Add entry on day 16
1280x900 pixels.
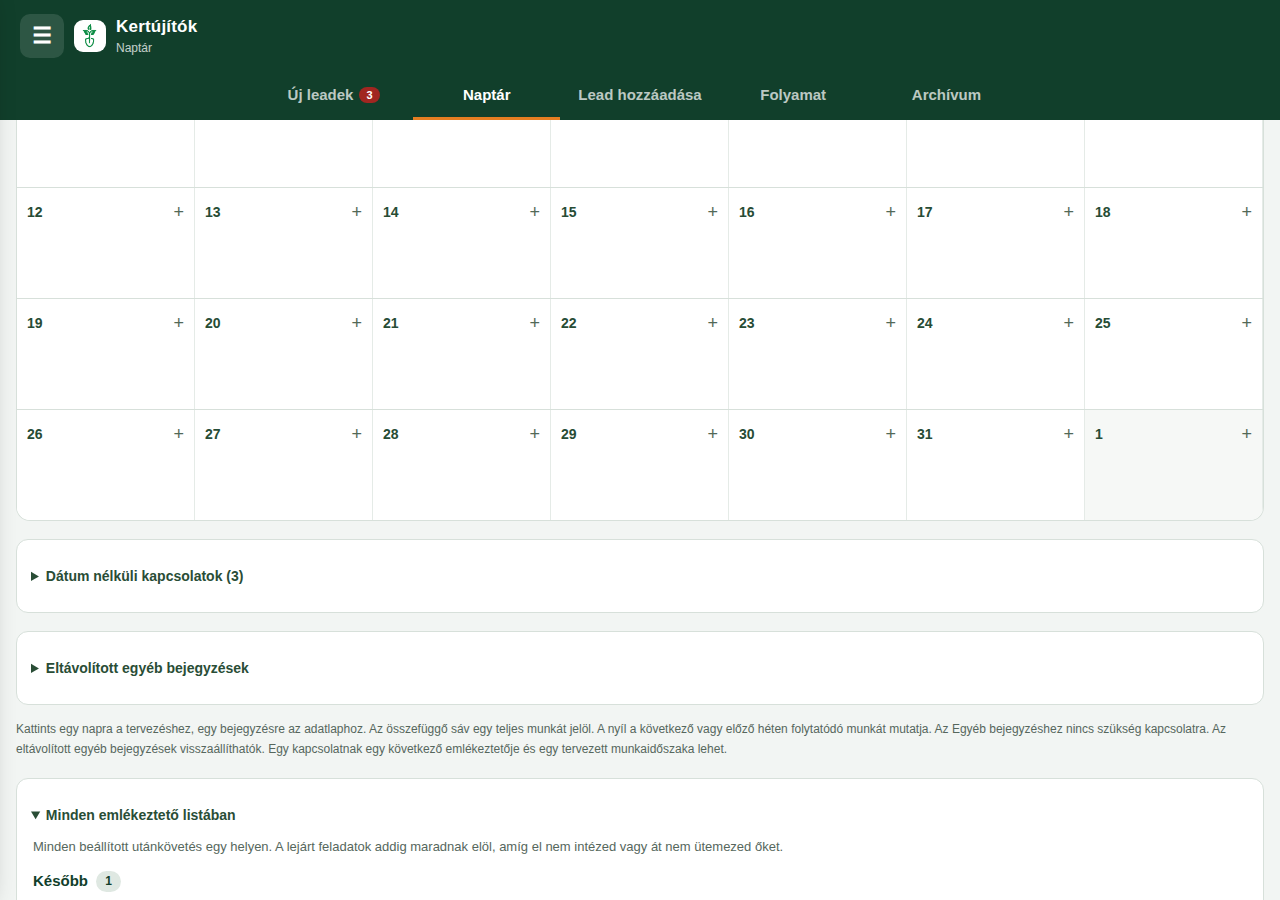tap(891, 212)
